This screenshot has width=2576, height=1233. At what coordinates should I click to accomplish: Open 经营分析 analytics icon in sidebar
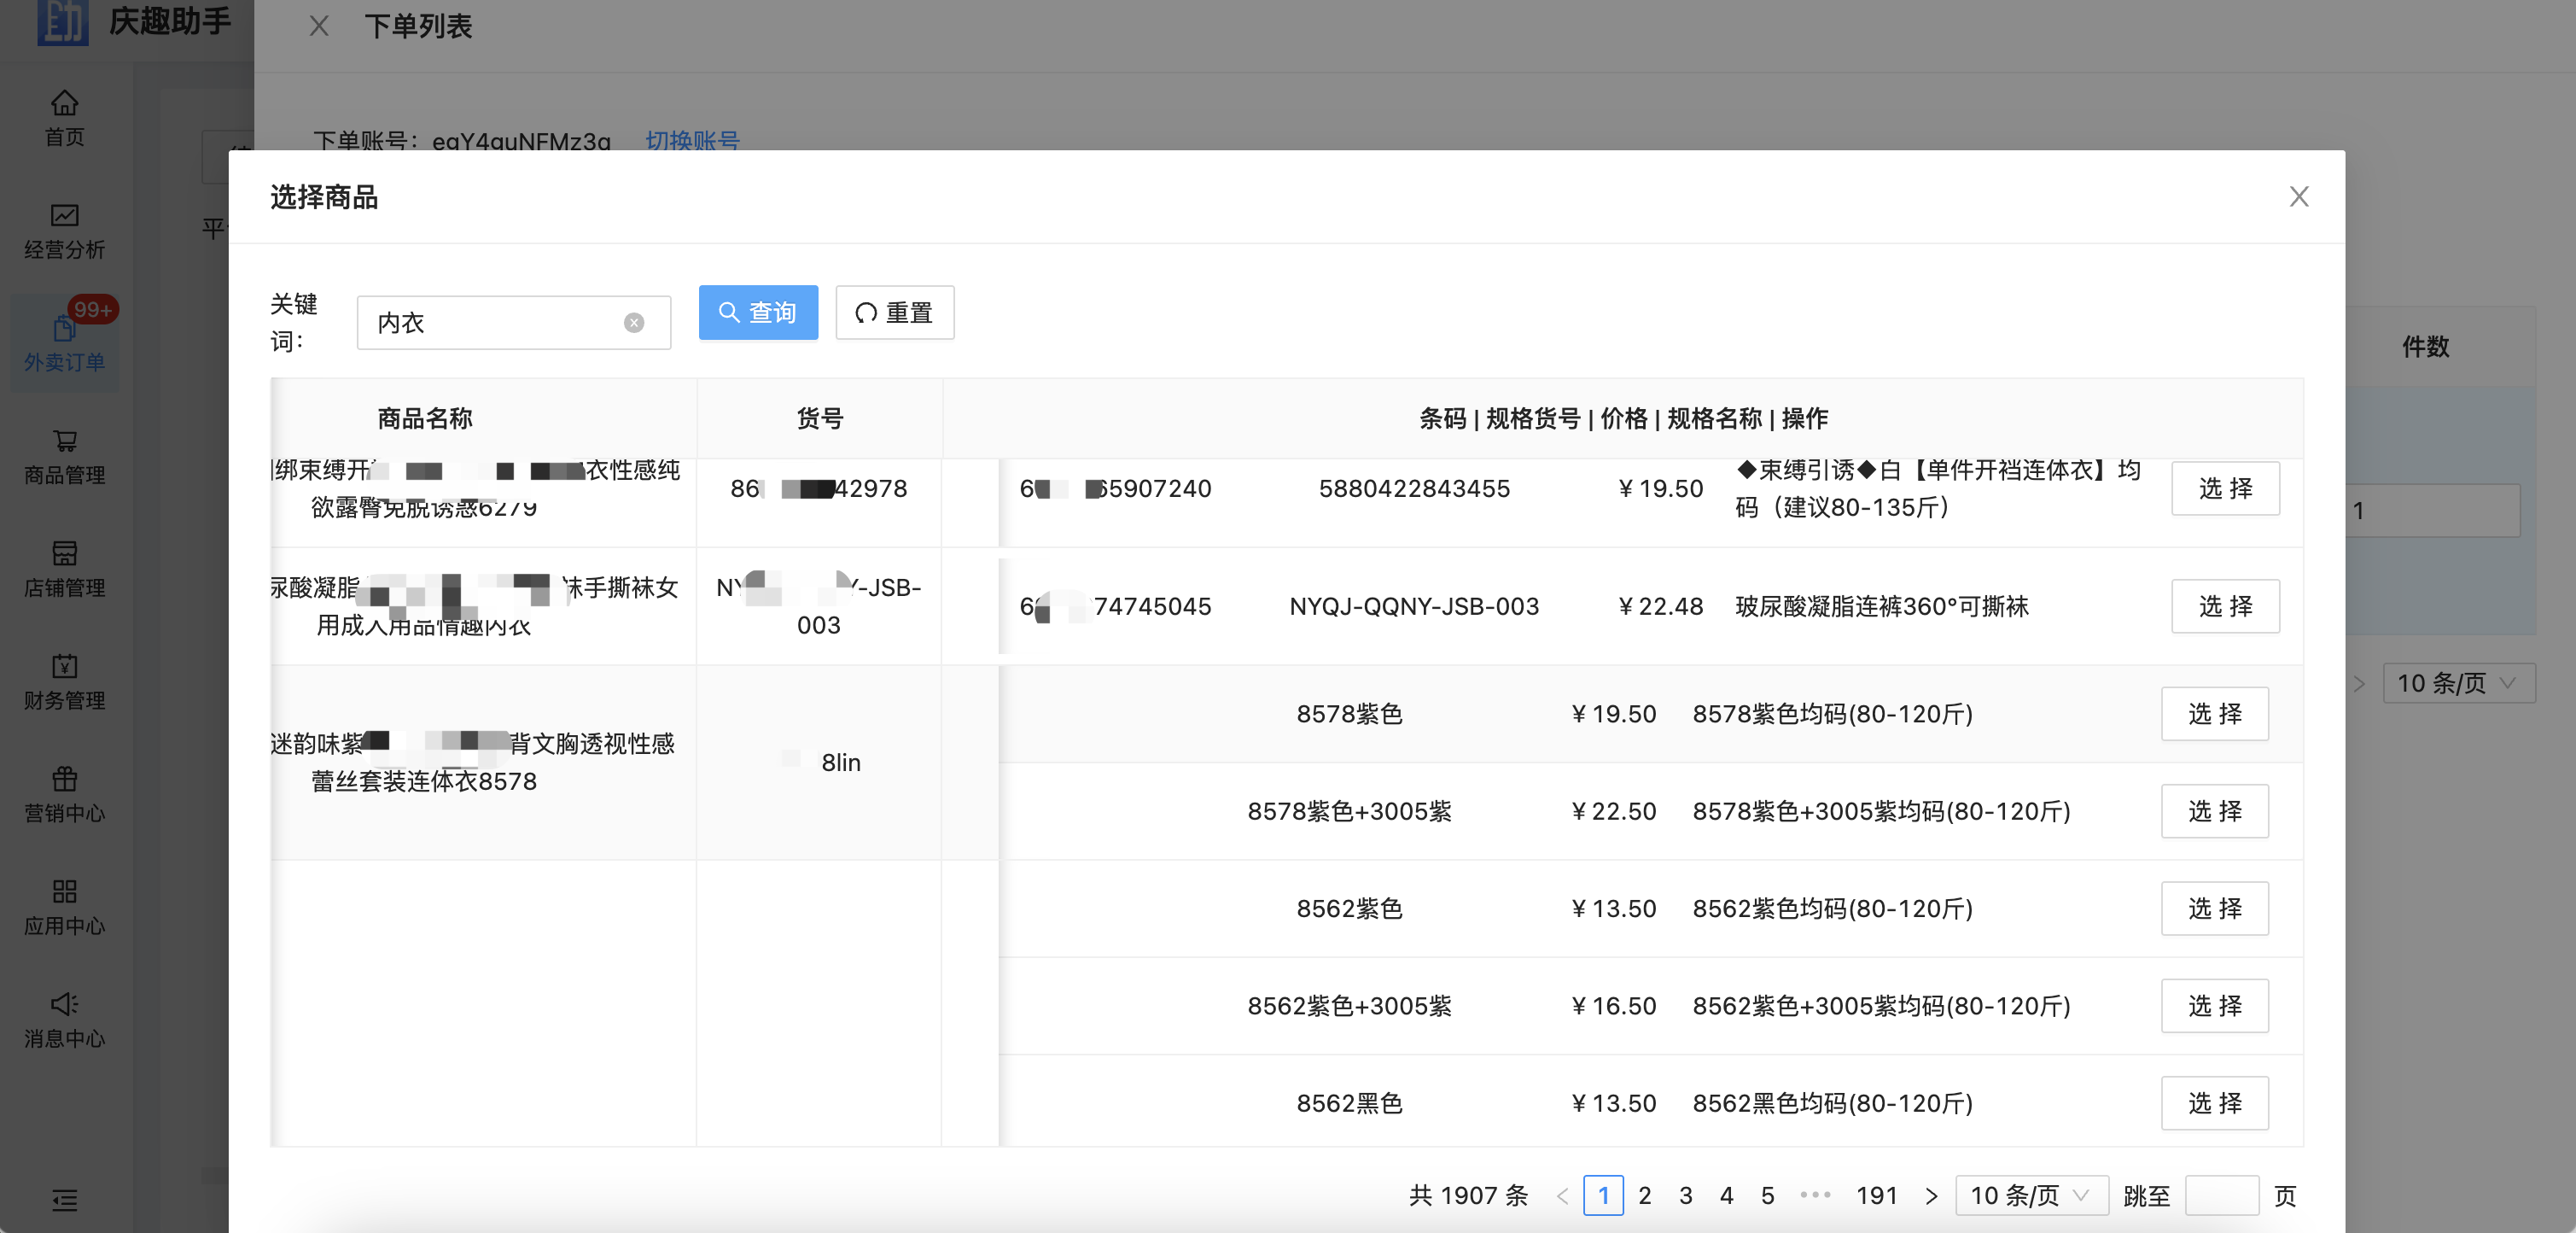(64, 216)
